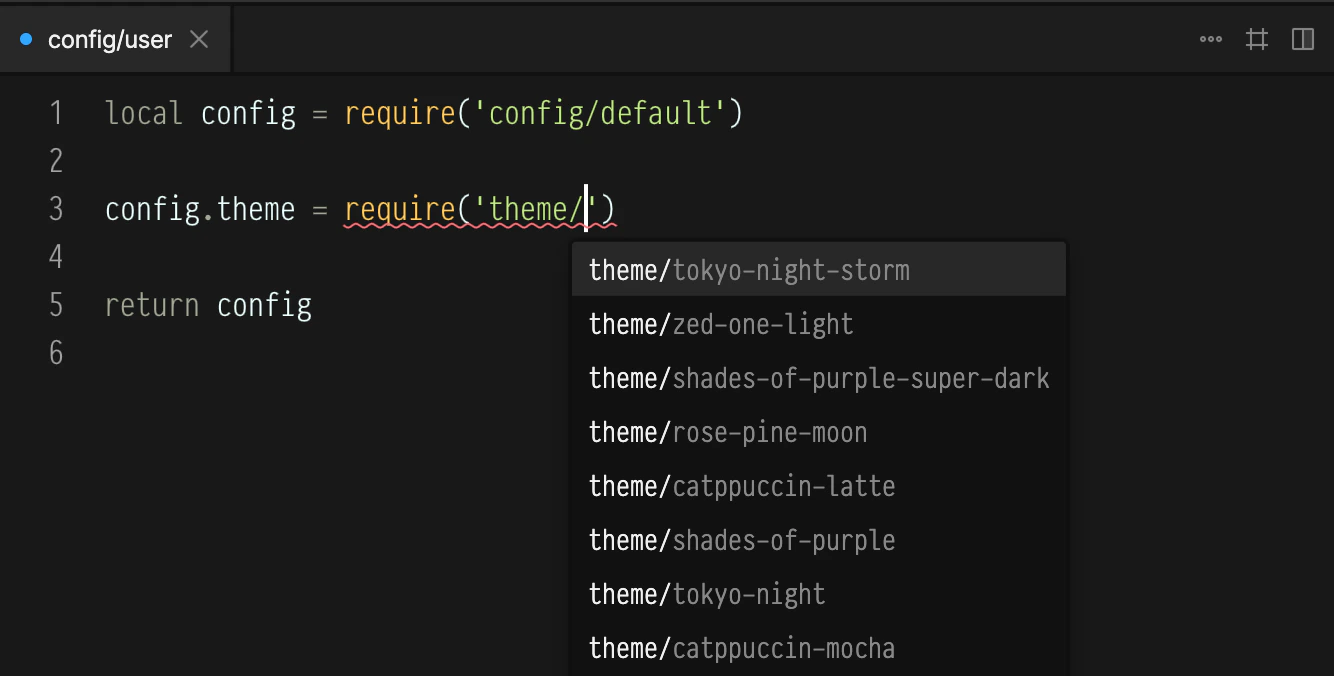Select theme/shades-of-purple in the dropdown
This screenshot has width=1334, height=676.
(x=741, y=540)
